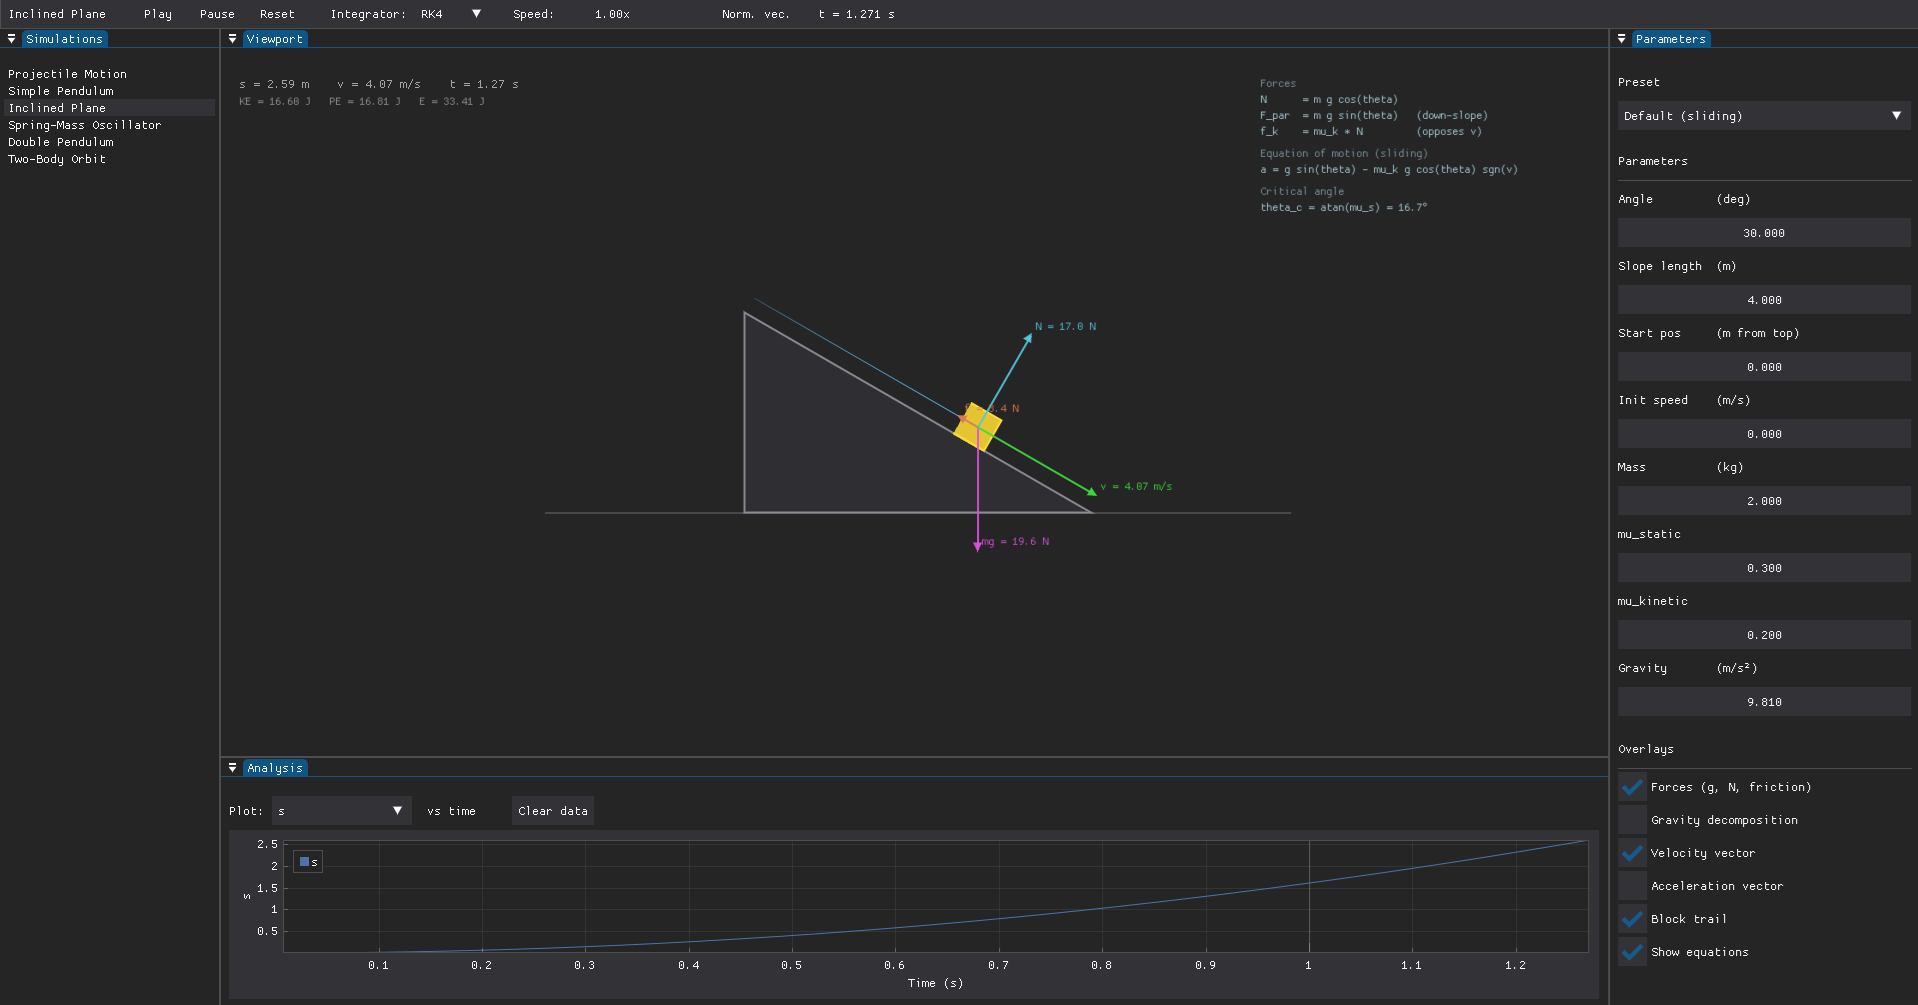This screenshot has width=1918, height=1005.
Task: Select Double Pendulum simulation
Action: (x=108, y=142)
